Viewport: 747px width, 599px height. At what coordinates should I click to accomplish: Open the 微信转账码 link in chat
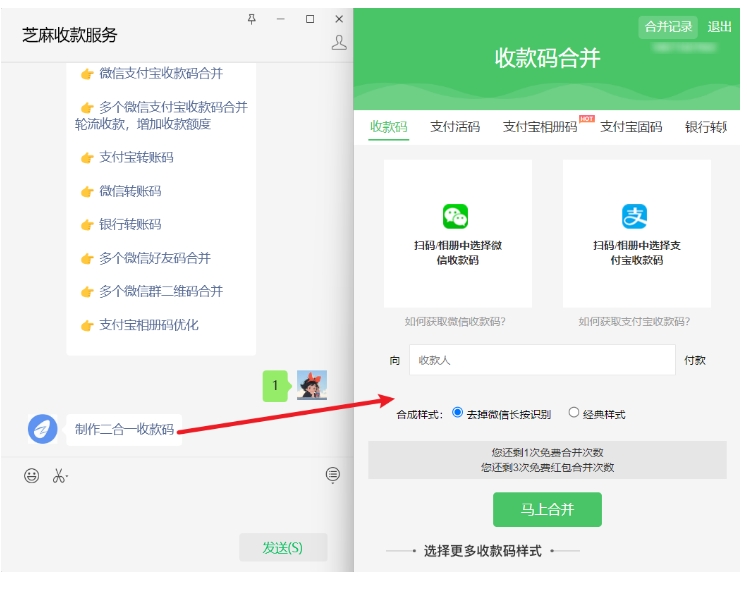click(130, 191)
